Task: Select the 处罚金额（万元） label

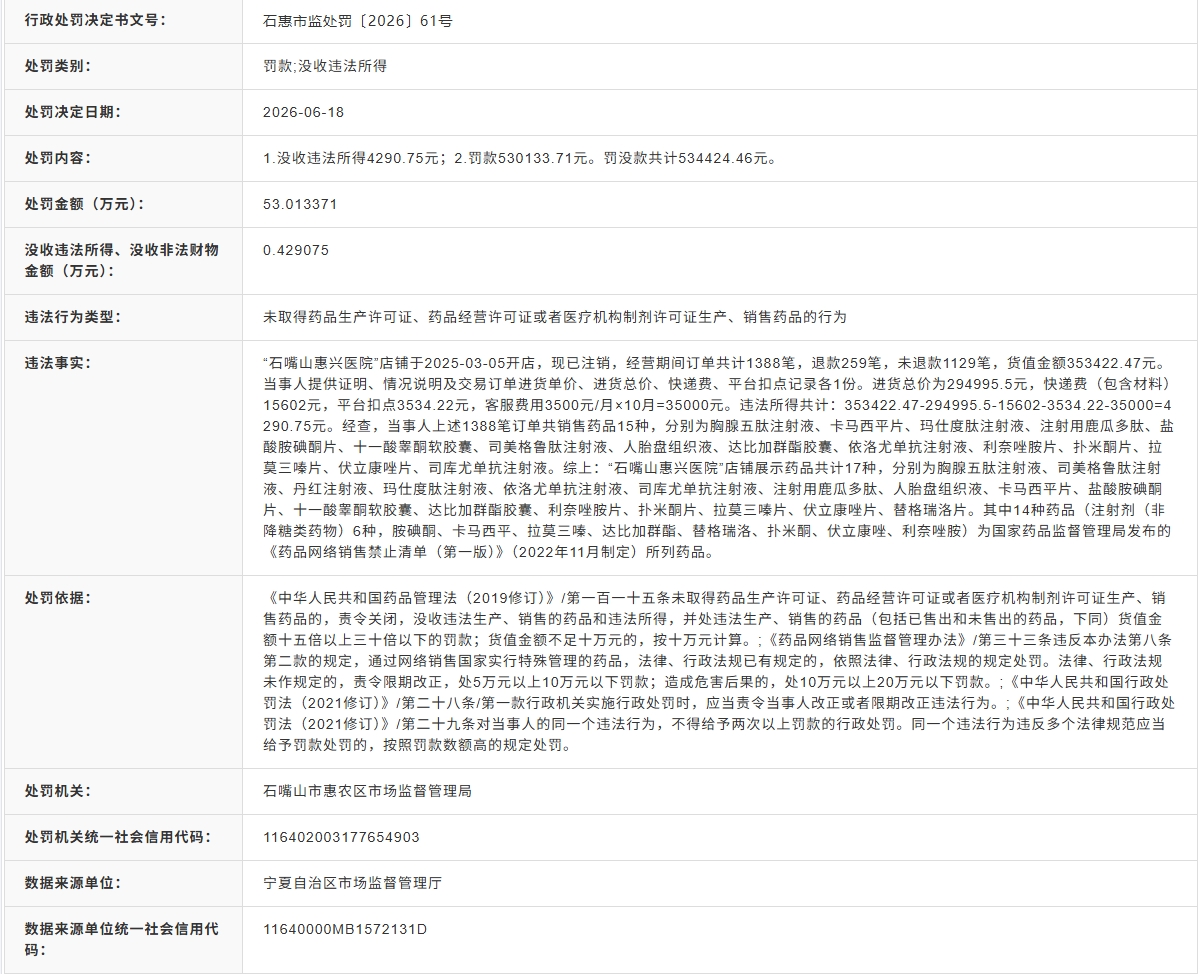Action: click(x=85, y=204)
